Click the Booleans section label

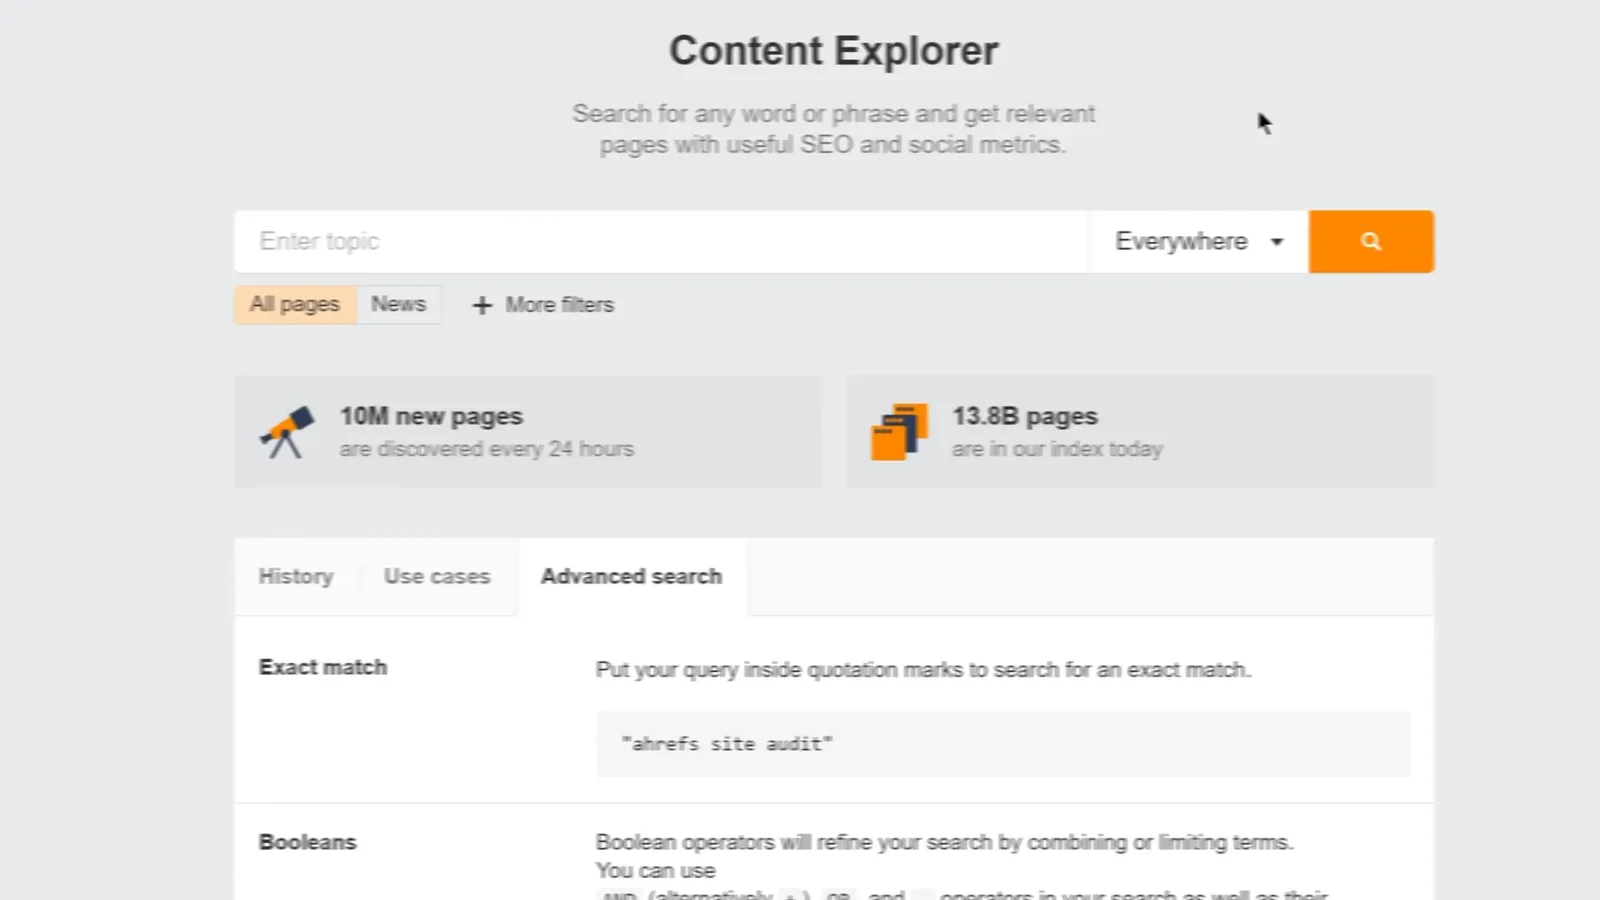click(x=307, y=842)
